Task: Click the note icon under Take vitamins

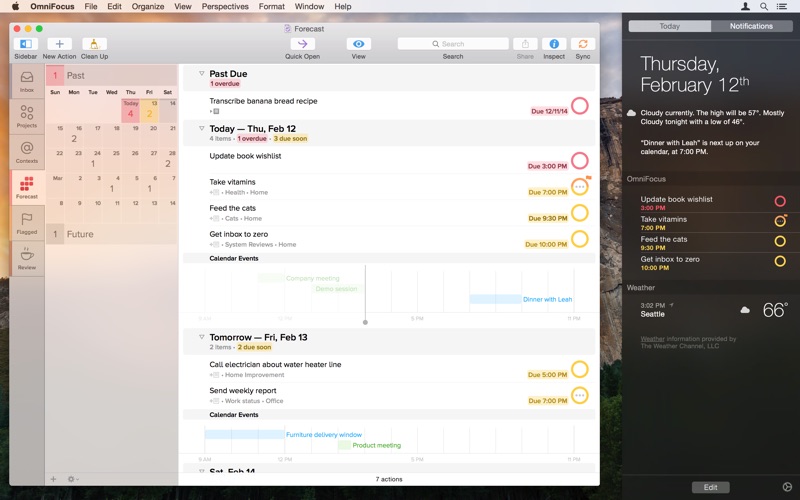Action: point(216,192)
